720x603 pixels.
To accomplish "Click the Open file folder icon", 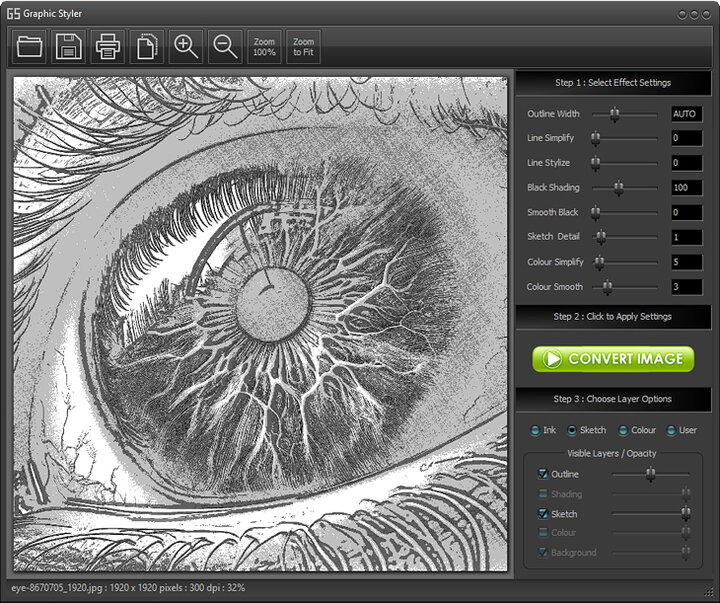I will coord(30,46).
